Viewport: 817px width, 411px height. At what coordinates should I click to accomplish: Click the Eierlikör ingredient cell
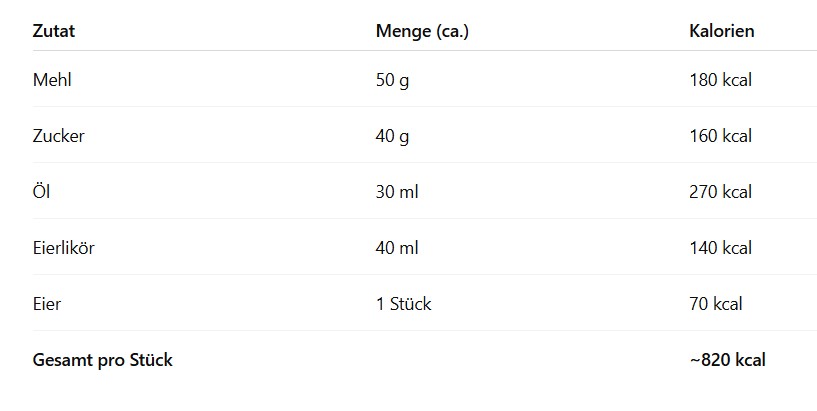pos(63,248)
